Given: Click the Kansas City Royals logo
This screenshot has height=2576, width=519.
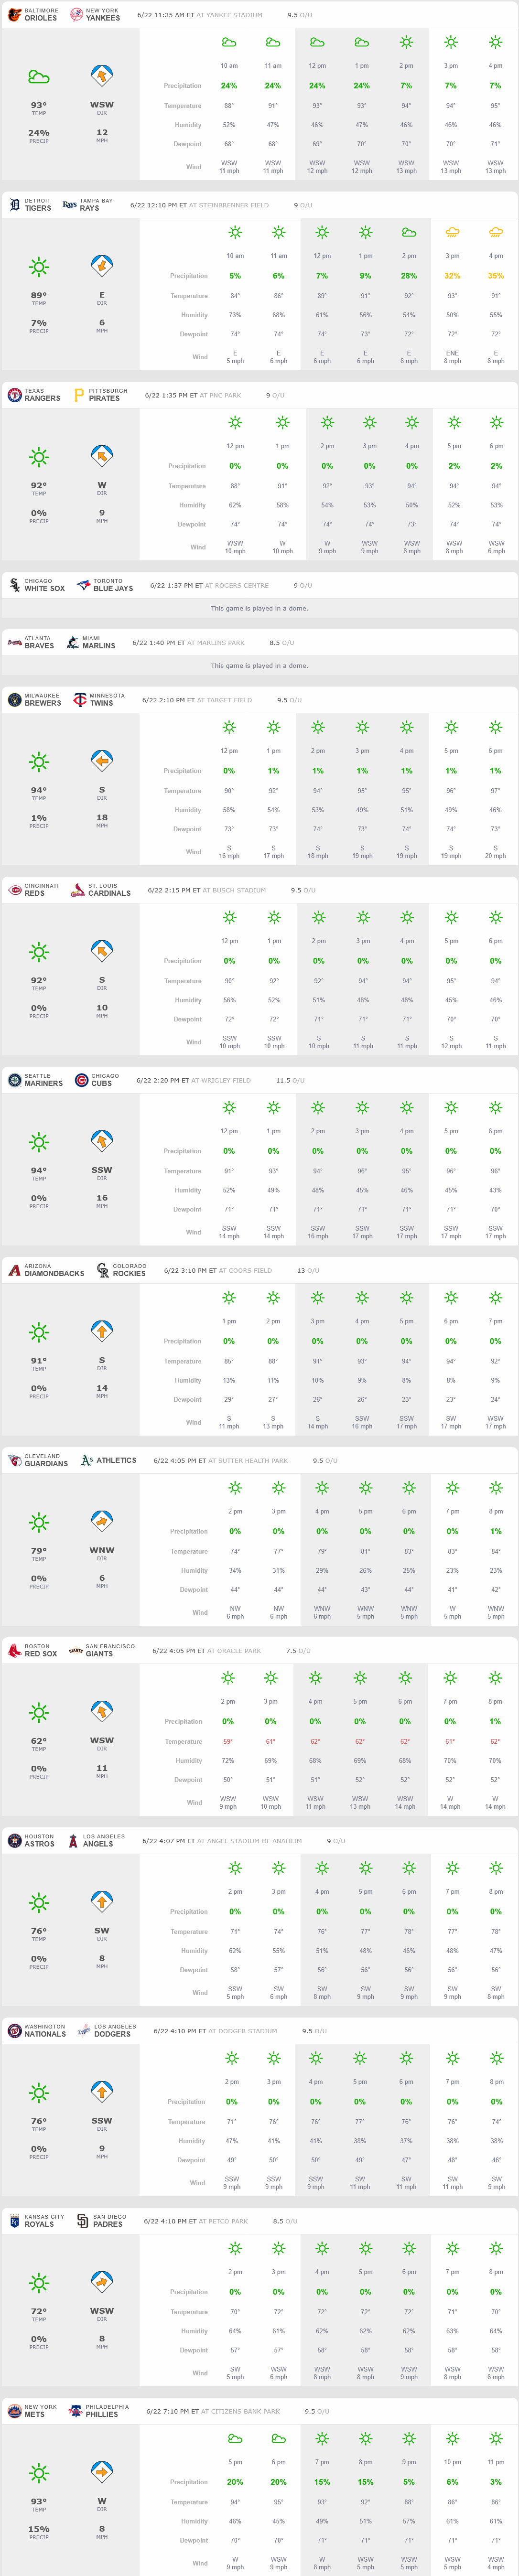Looking at the screenshot, I should point(14,2220).
